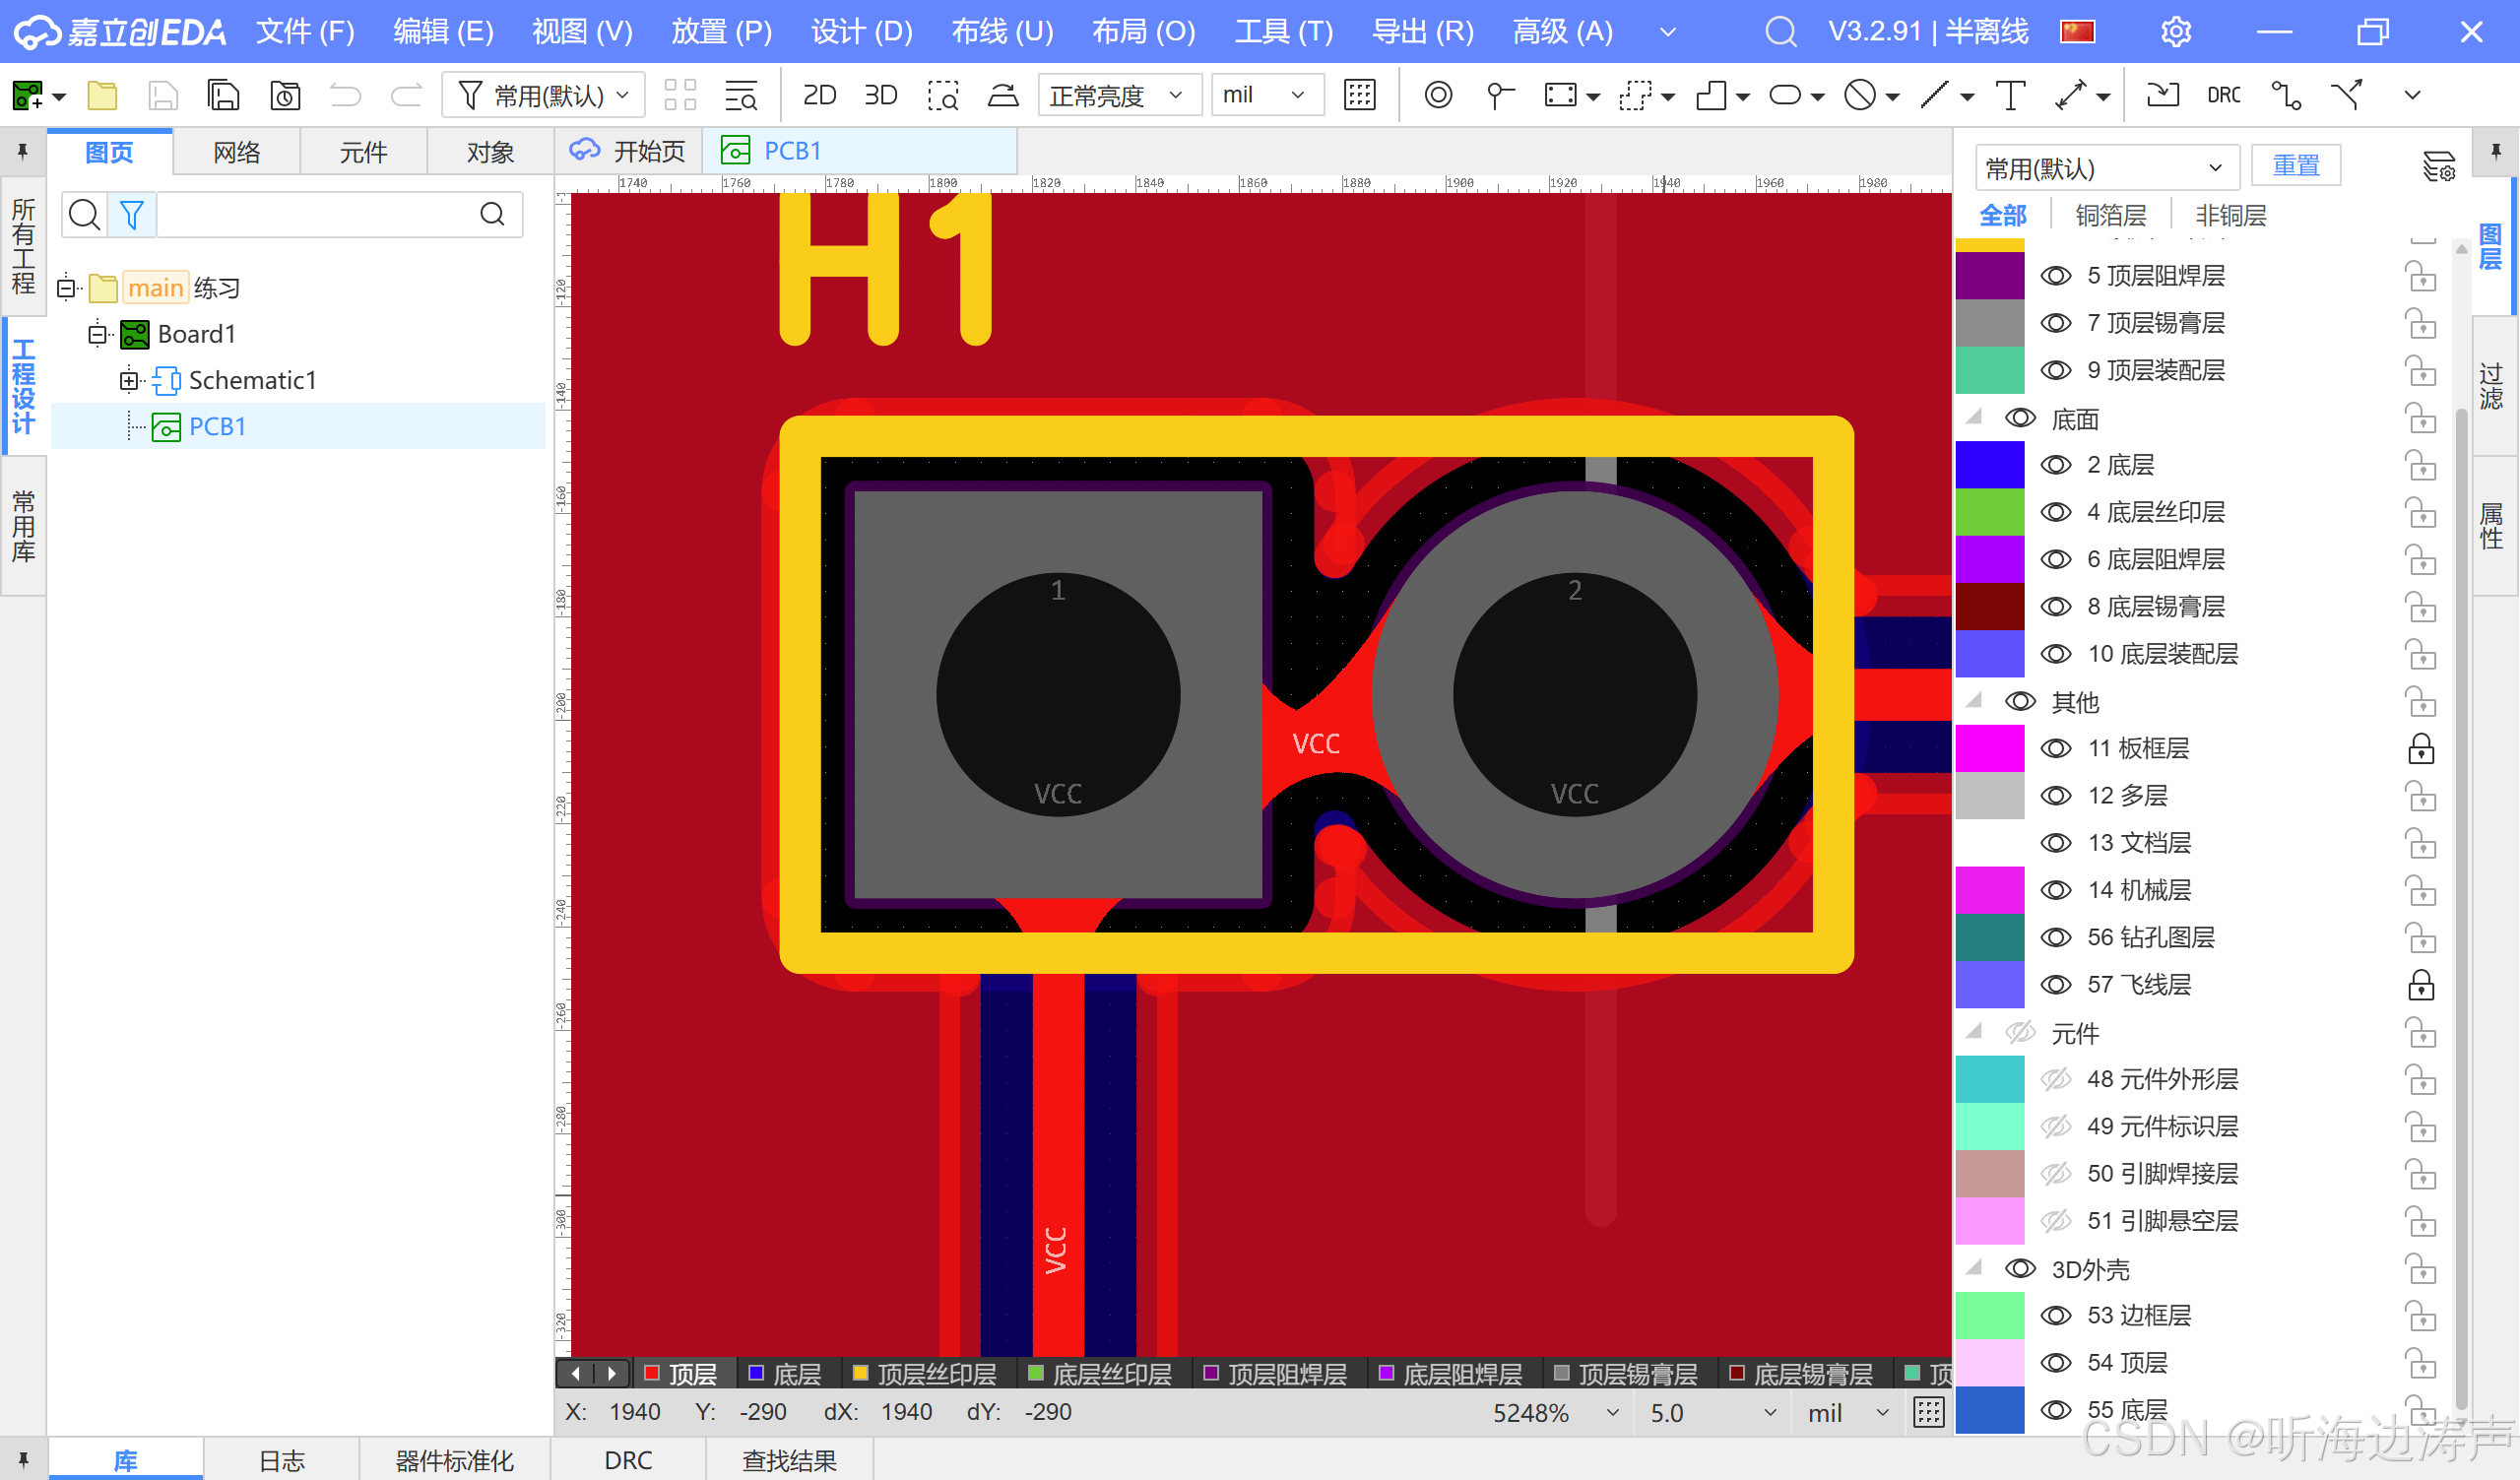The width and height of the screenshot is (2520, 1480).
Task: Select PCB1 in the project tree
Action: pos(217,426)
